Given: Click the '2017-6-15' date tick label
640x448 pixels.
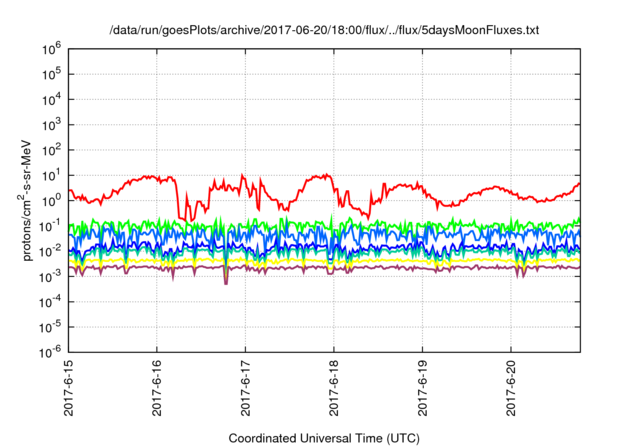Looking at the screenshot, I should tap(69, 388).
